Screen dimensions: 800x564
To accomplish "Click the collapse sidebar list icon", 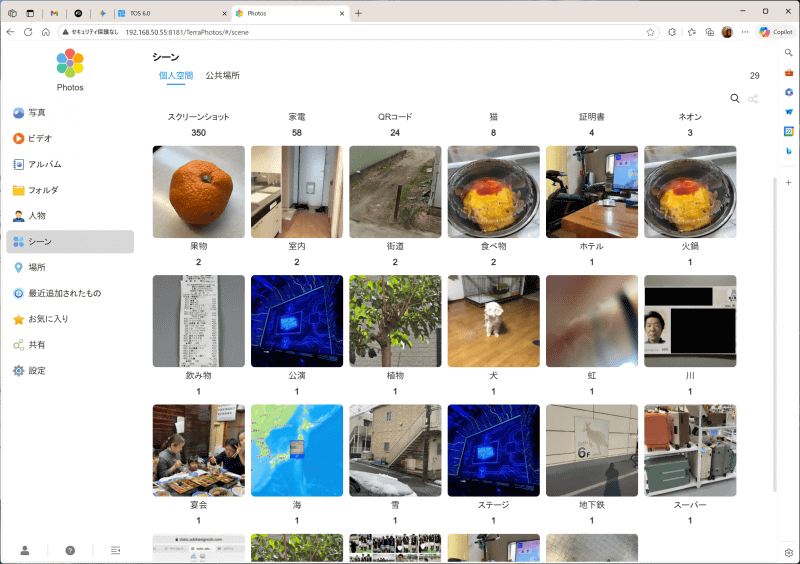I will click(115, 550).
